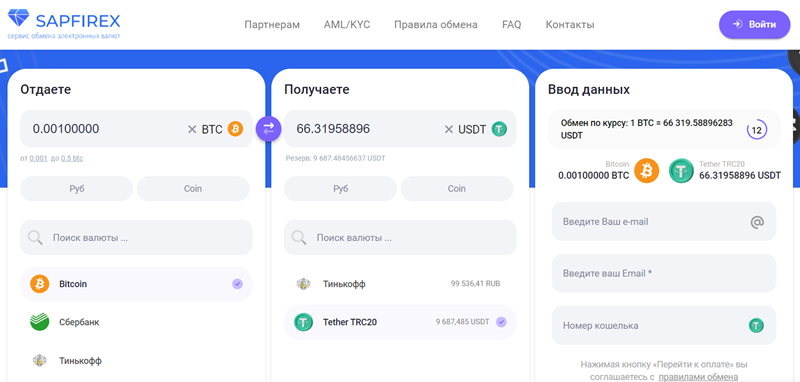Focus the Введите Ваш e-mail field
Image resolution: width=800 pixels, height=382 pixels.
[x=664, y=221]
